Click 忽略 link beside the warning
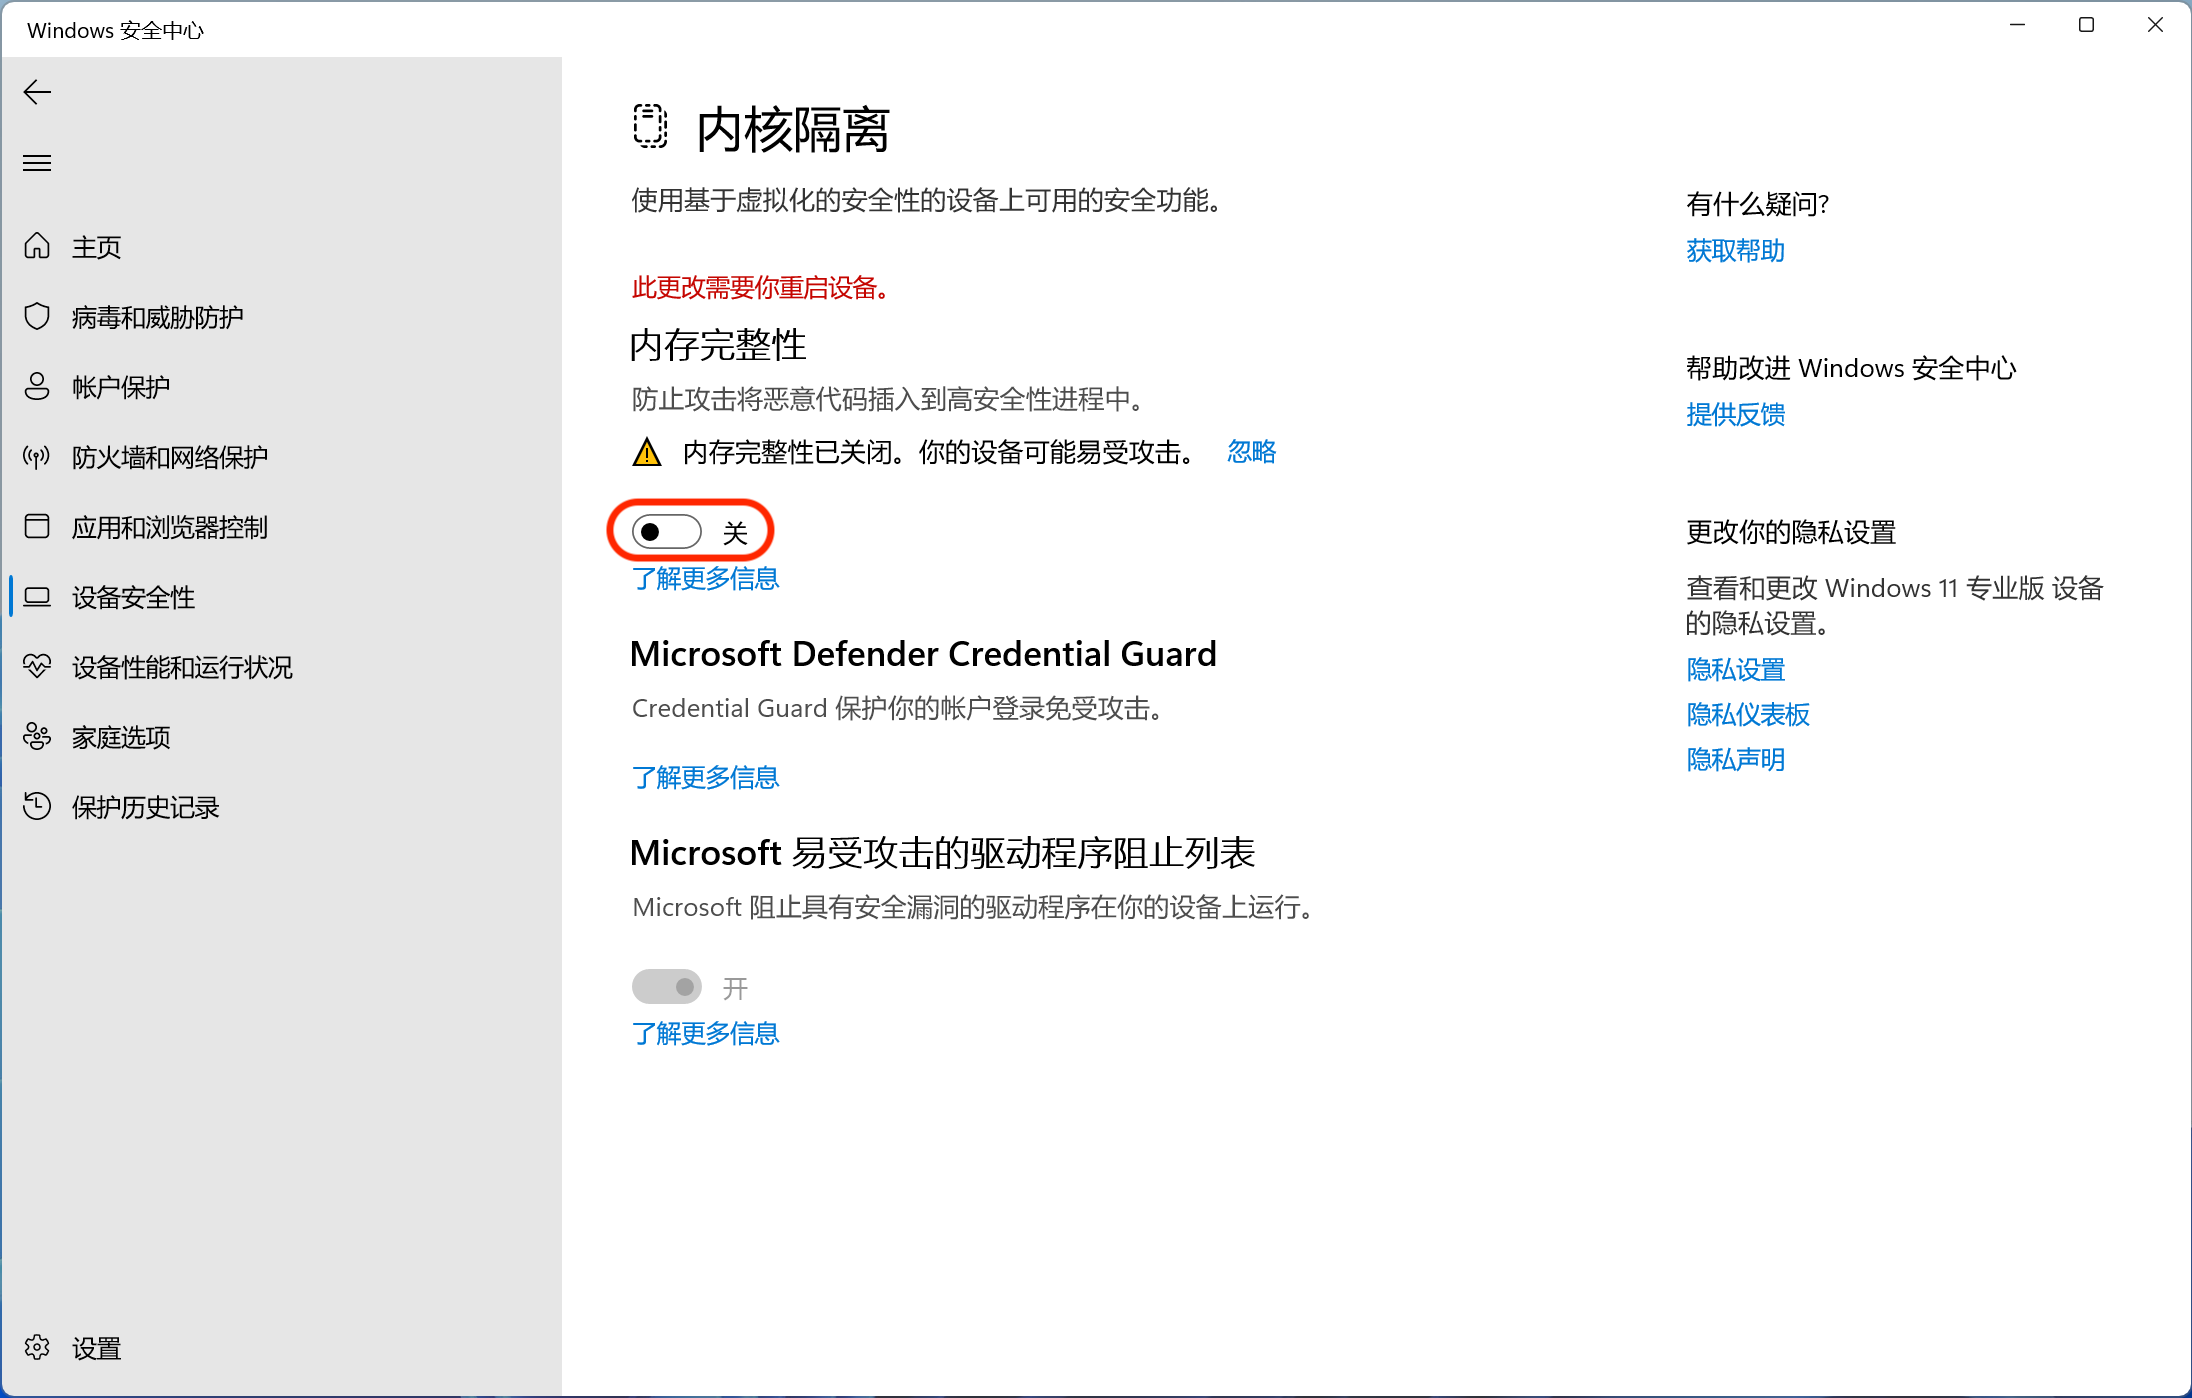The width and height of the screenshot is (2192, 1398). click(1251, 452)
